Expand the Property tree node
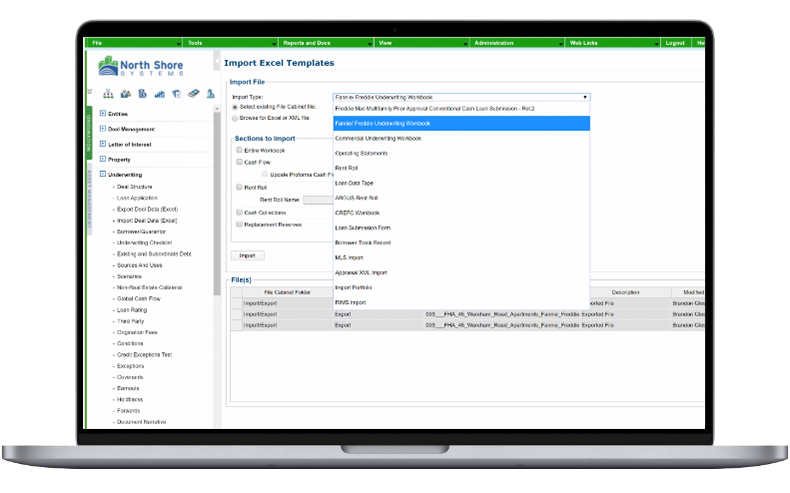The height and width of the screenshot is (493, 790). (x=103, y=159)
